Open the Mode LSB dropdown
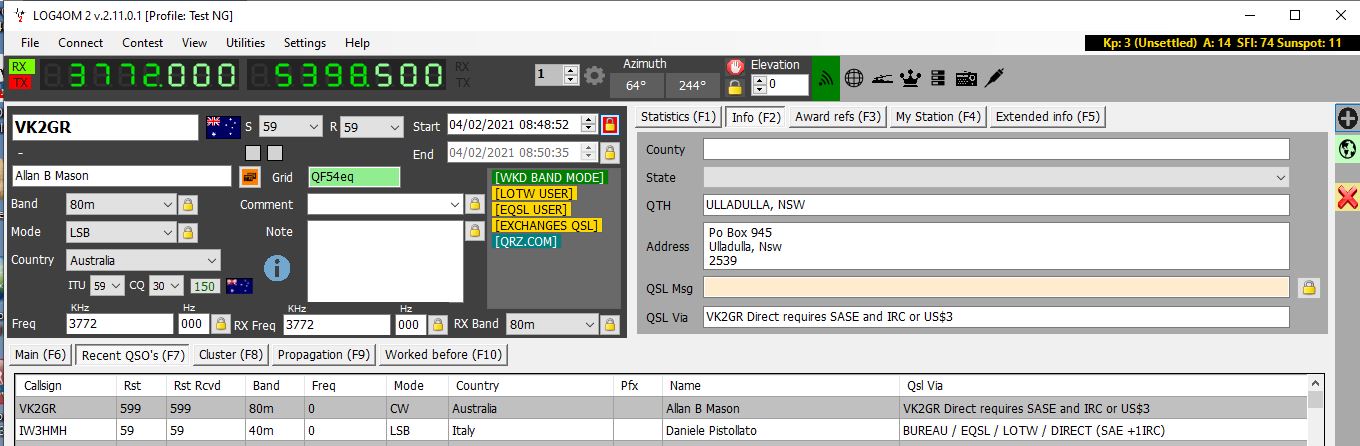 [121, 232]
